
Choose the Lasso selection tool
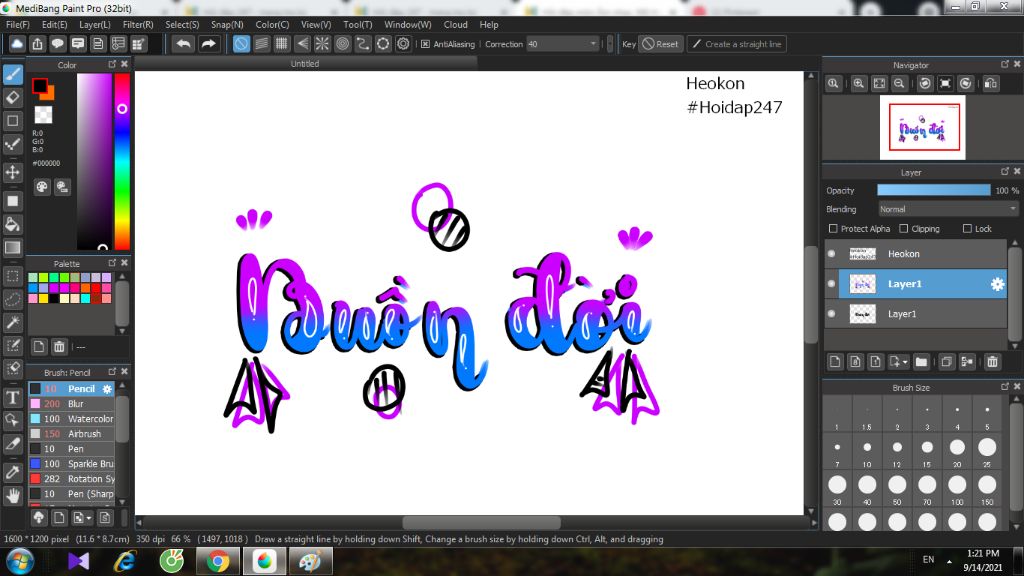[12, 299]
